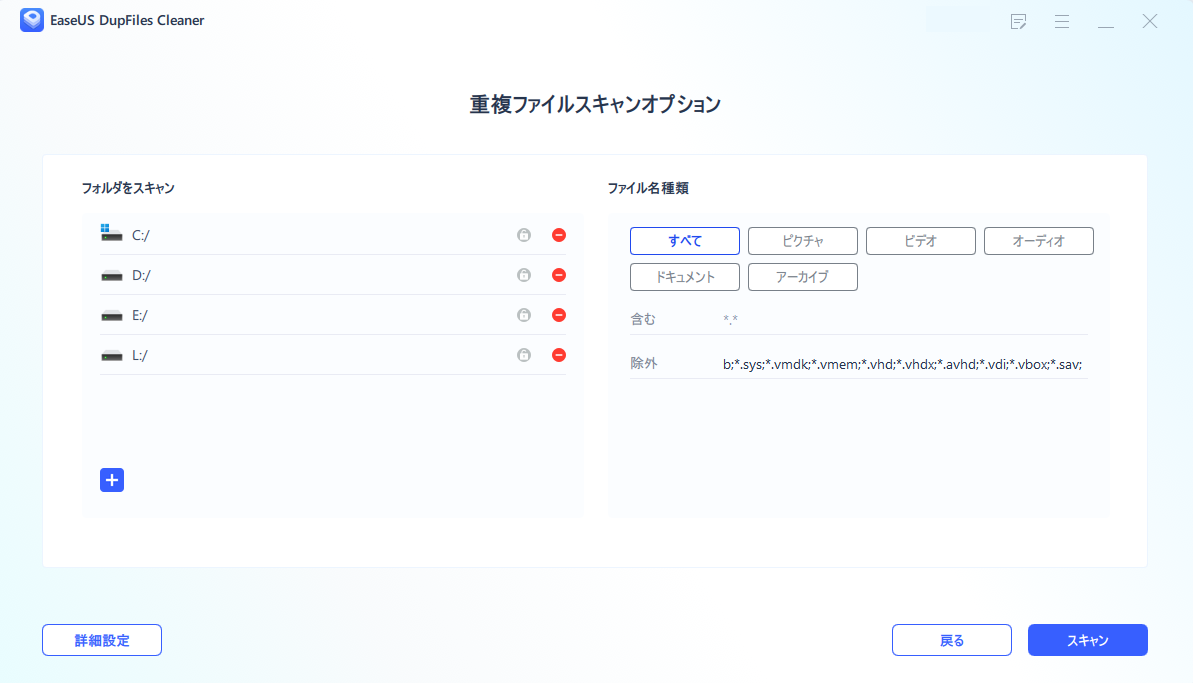Click the lock icon next to D:/
The image size is (1193, 683).
tap(523, 274)
